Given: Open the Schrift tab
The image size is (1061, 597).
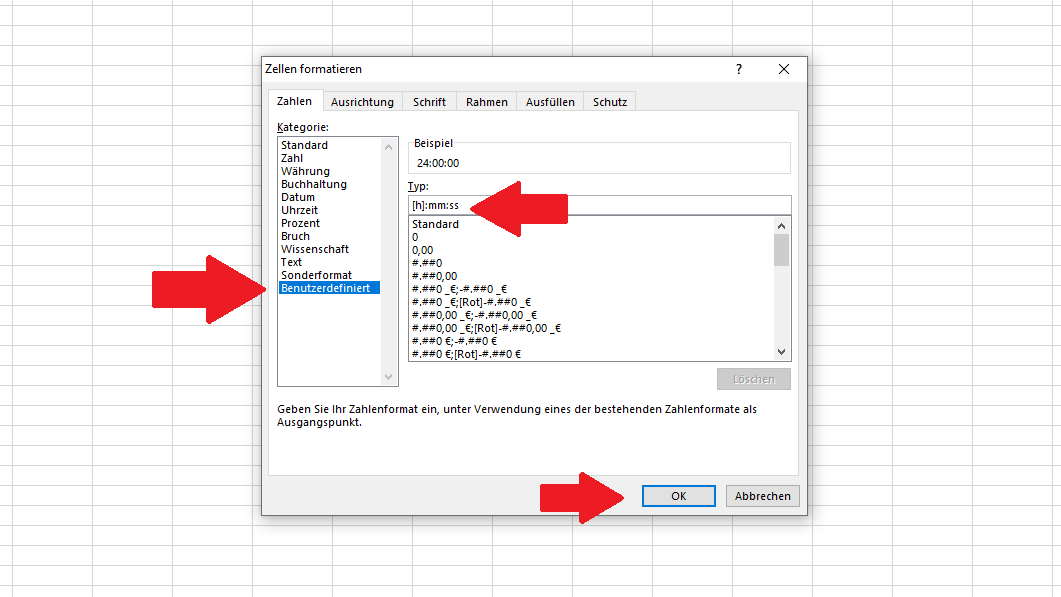Looking at the screenshot, I should (x=429, y=102).
